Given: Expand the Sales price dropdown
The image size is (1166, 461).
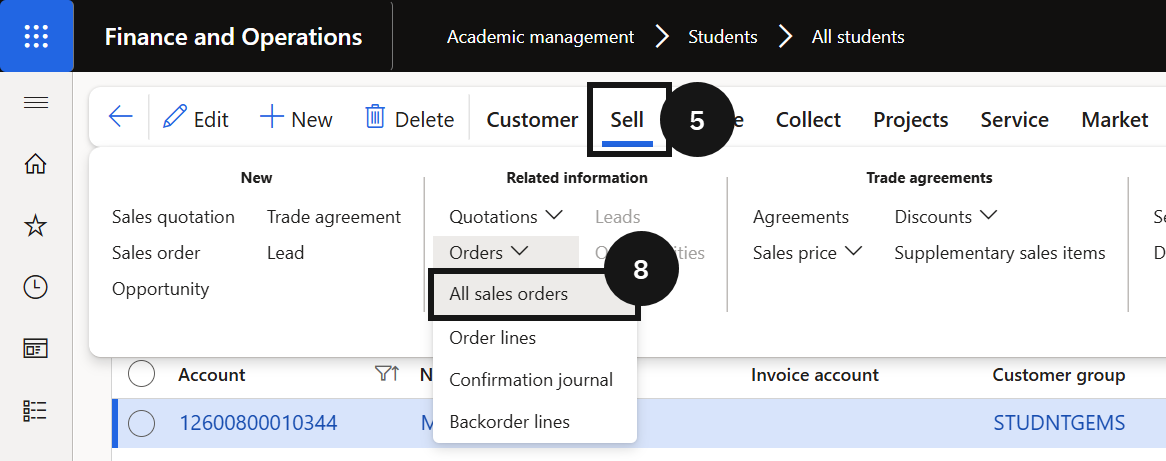Looking at the screenshot, I should tap(807, 253).
